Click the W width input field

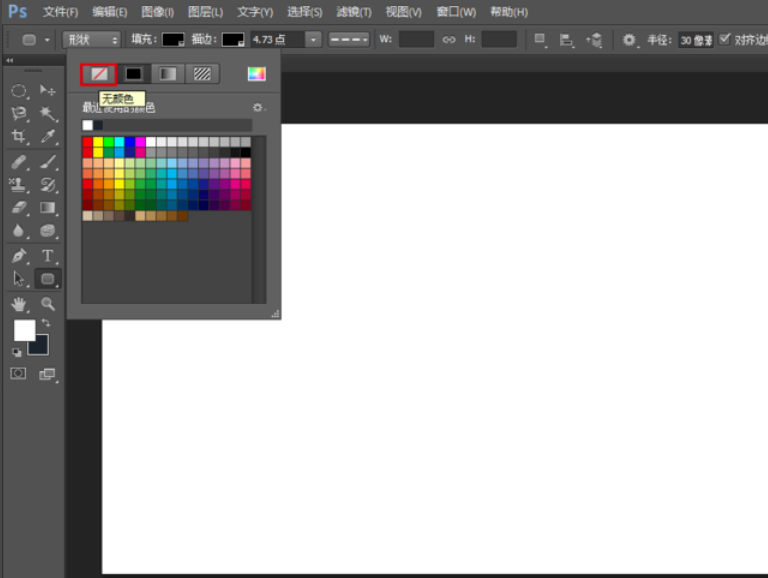[416, 40]
